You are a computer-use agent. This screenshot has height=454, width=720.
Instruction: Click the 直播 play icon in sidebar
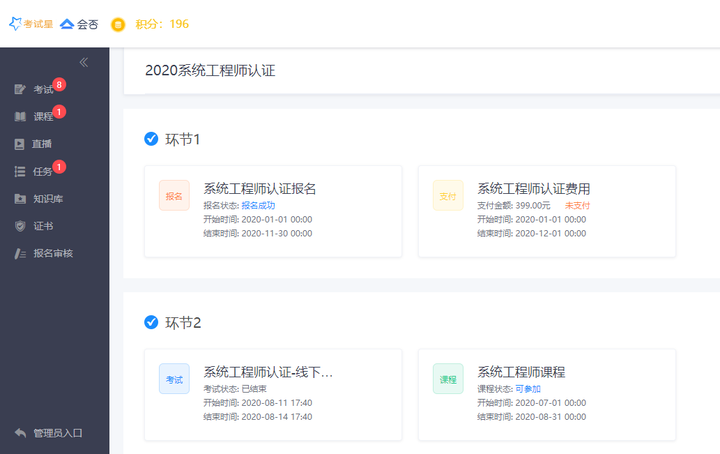pyautogui.click(x=19, y=144)
